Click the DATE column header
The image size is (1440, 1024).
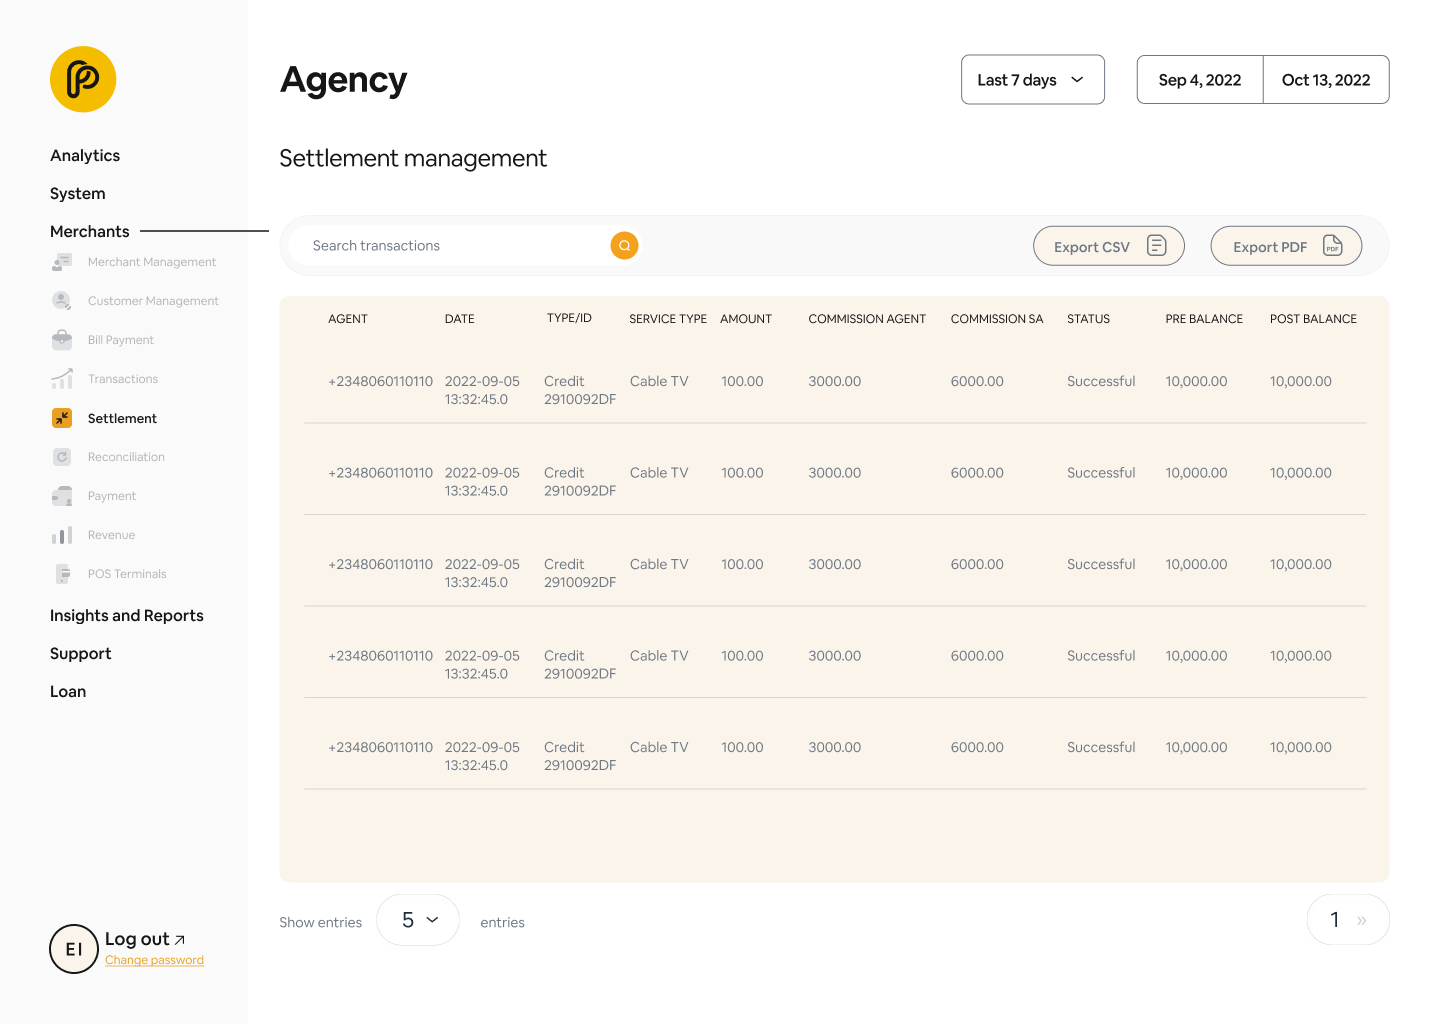click(x=460, y=319)
